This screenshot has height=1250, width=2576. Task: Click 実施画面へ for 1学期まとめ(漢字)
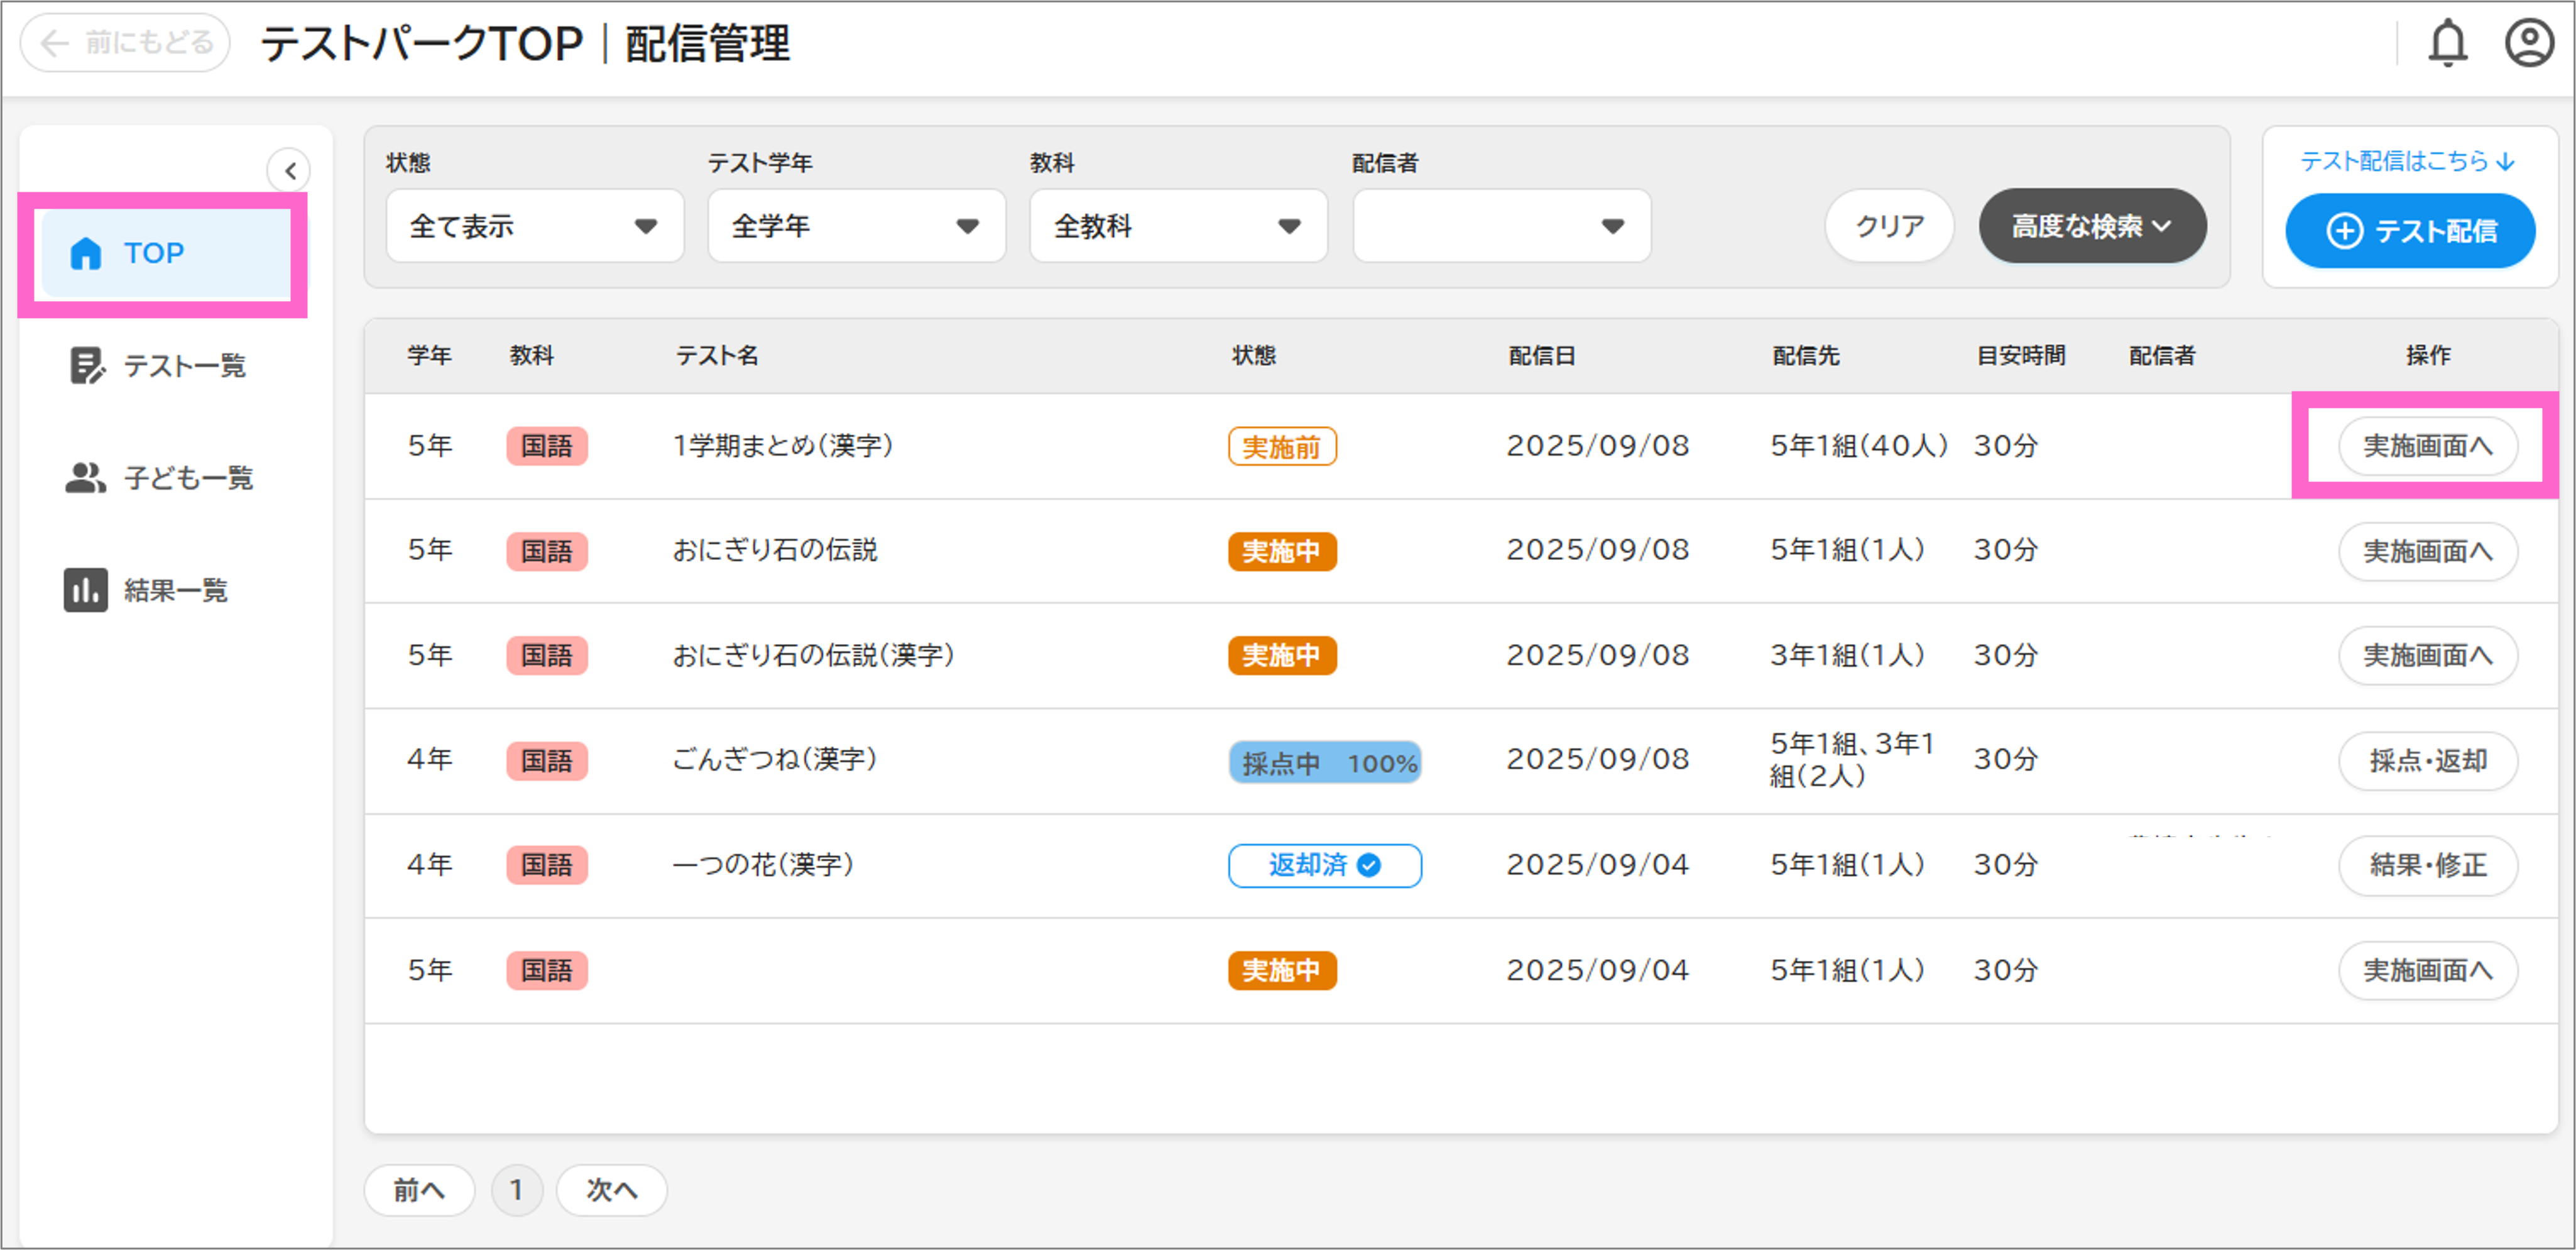pyautogui.click(x=2427, y=446)
